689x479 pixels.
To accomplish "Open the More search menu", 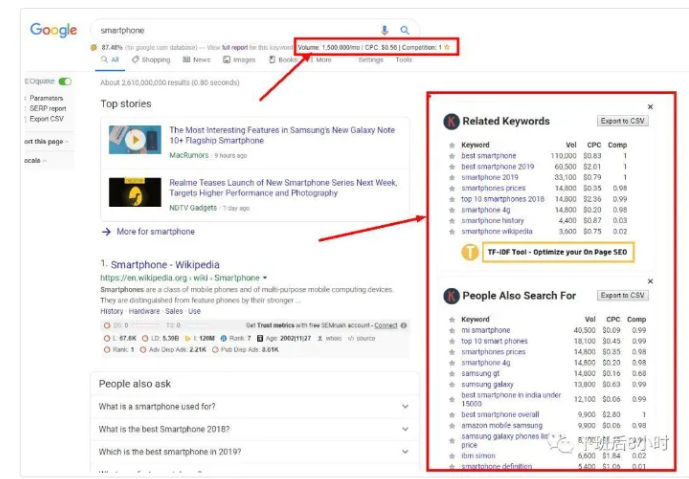I will click(321, 59).
